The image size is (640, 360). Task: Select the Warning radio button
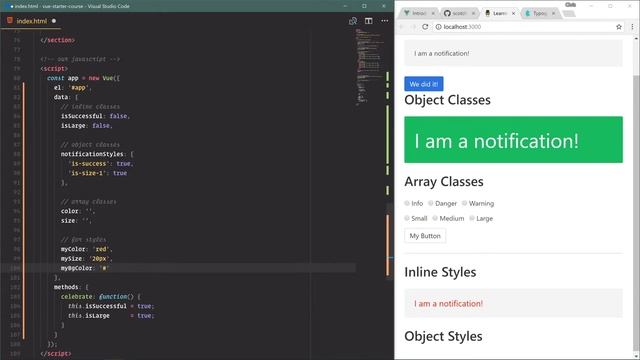point(464,203)
